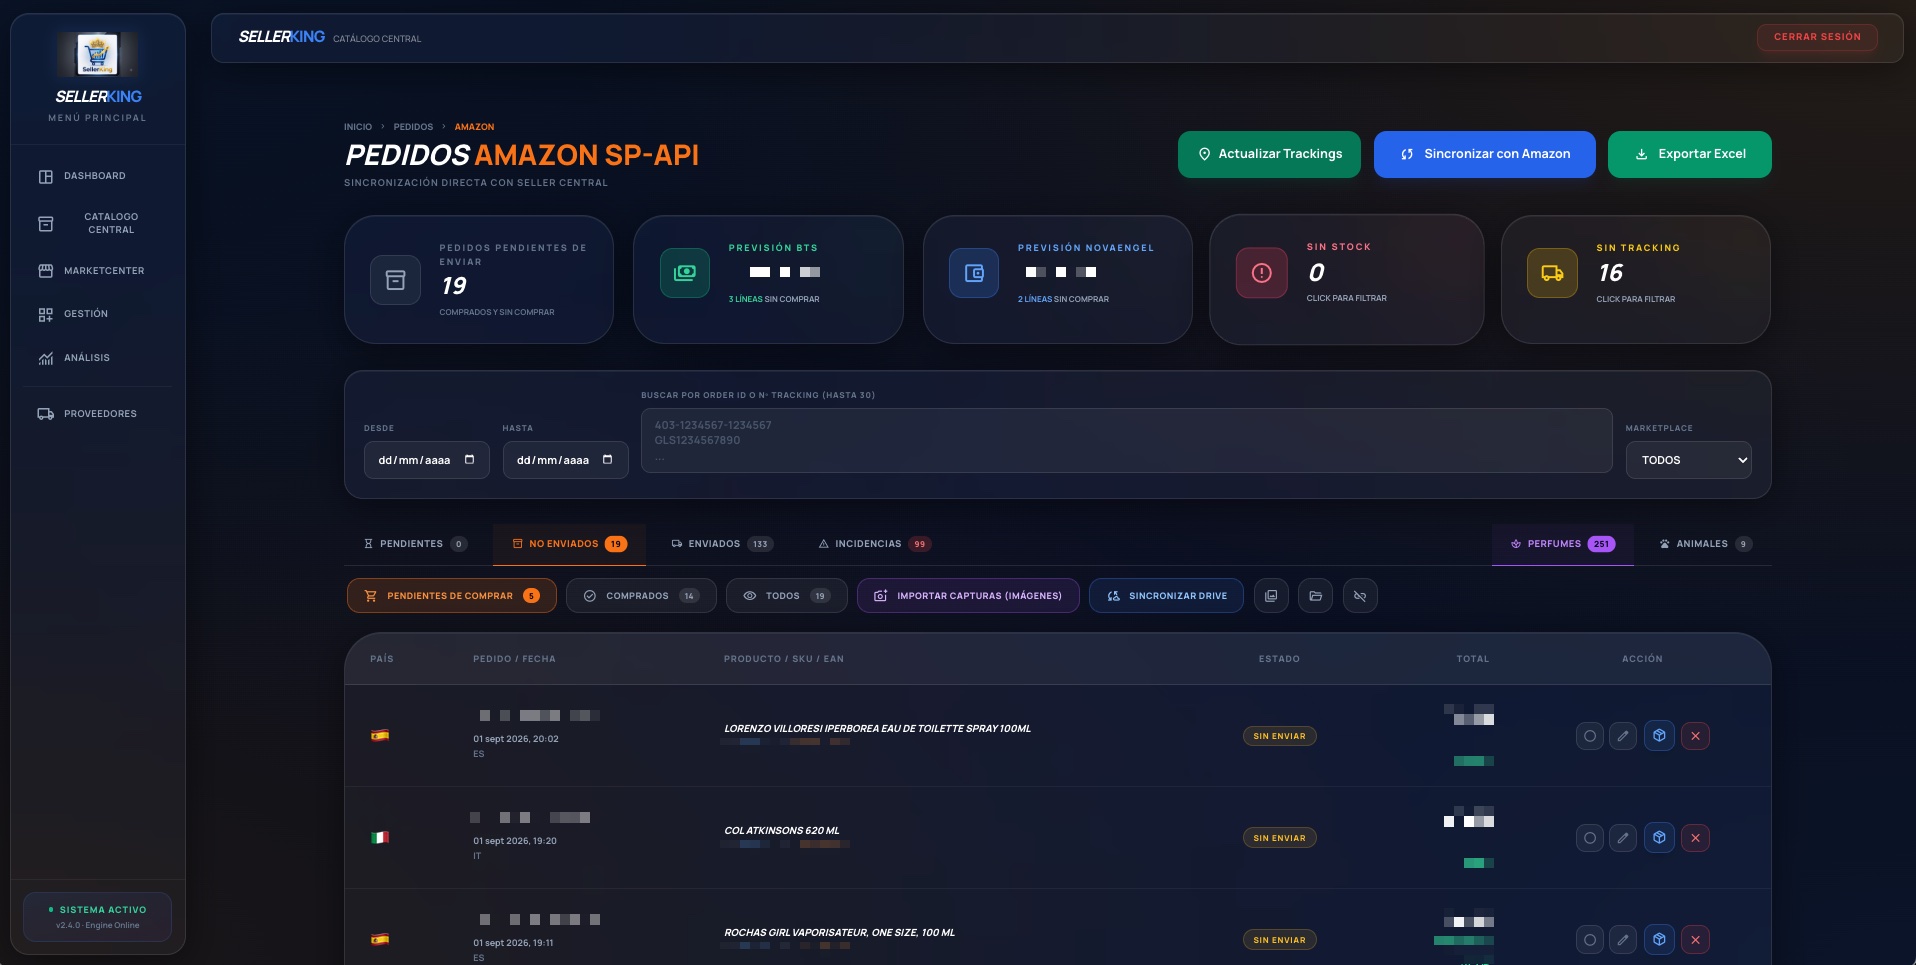This screenshot has height=965, width=1916.
Task: Click Sin Enviar badge on Lorenzo Villoresi row
Action: (1279, 736)
